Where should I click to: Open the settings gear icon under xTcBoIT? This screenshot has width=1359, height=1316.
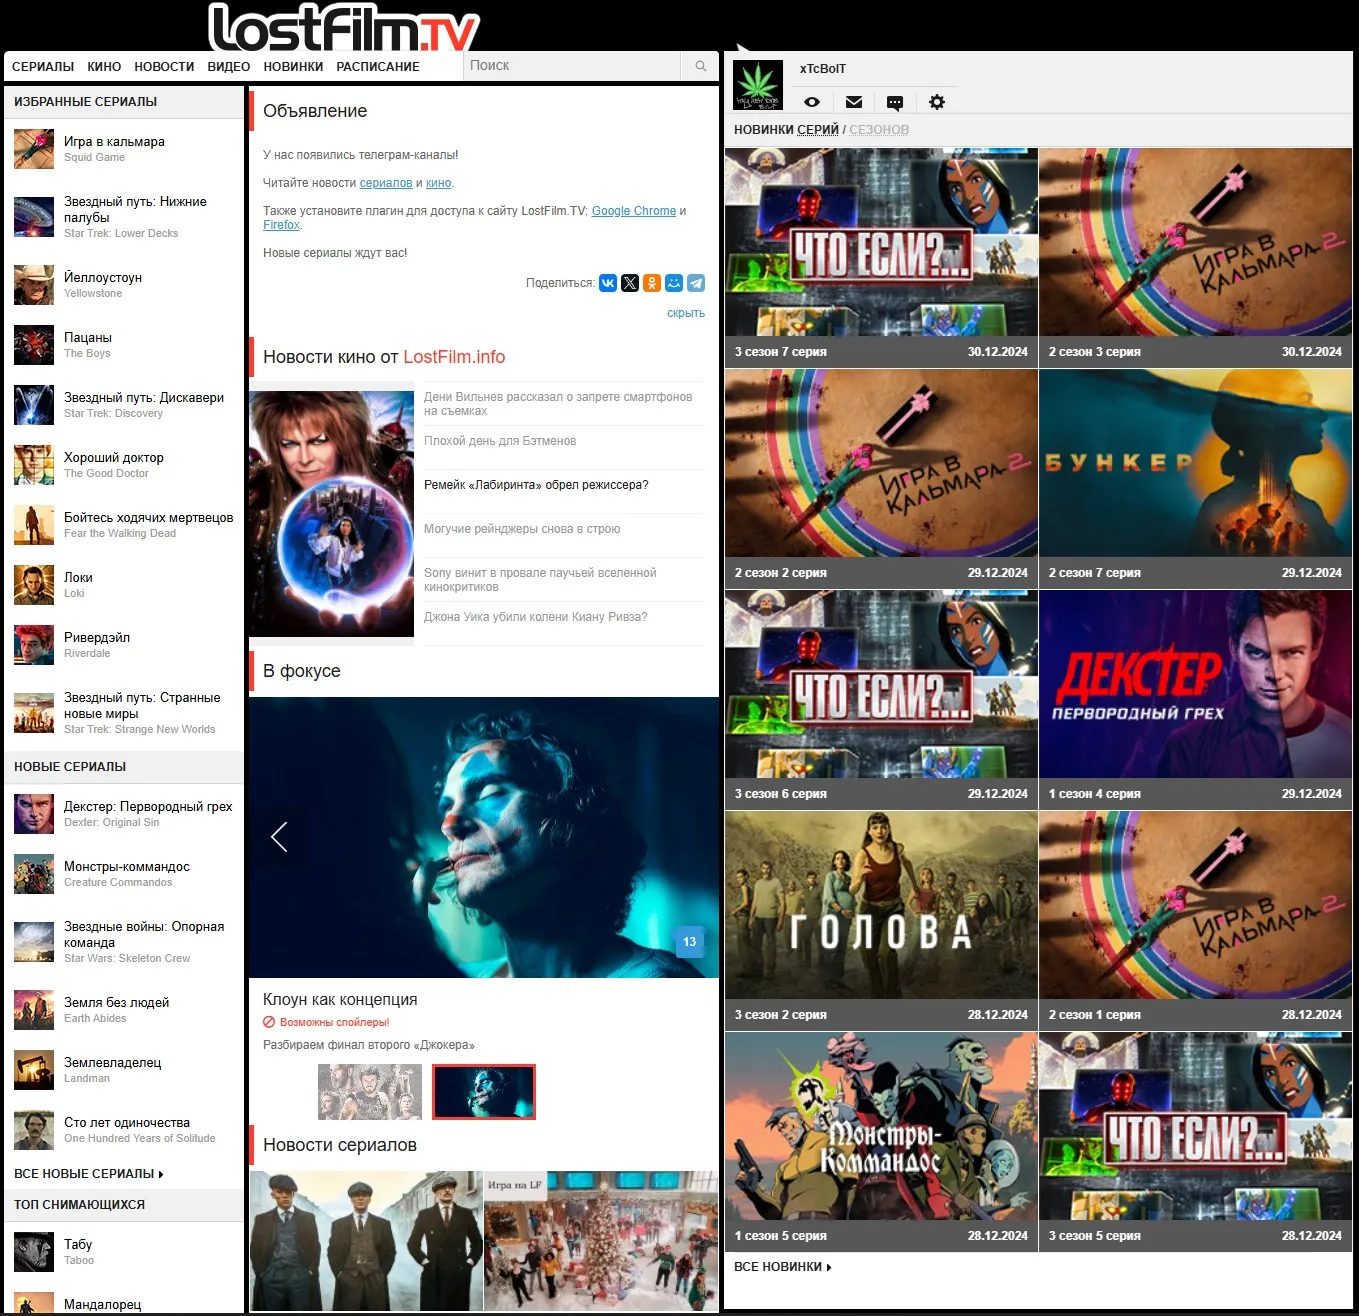[x=937, y=102]
